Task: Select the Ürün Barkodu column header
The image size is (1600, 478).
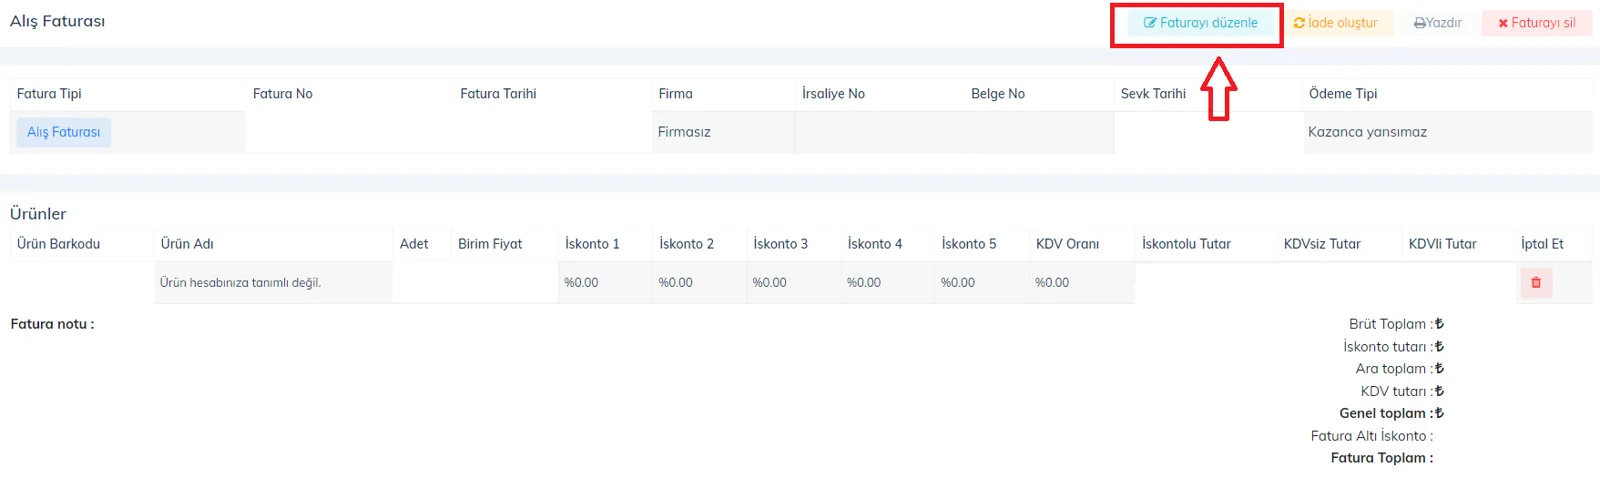Action: point(58,244)
